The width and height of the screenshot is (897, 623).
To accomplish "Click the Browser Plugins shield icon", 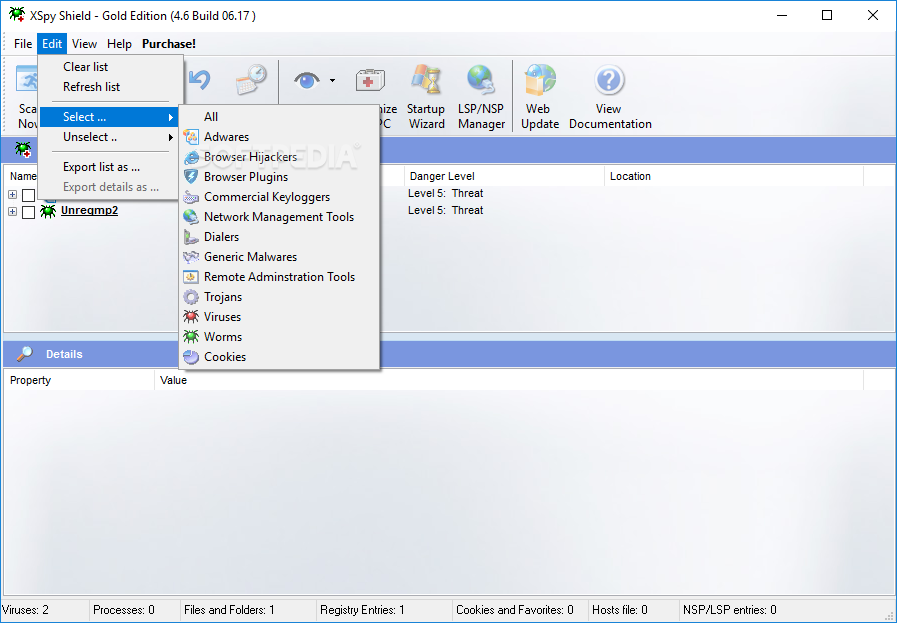I will (190, 177).
